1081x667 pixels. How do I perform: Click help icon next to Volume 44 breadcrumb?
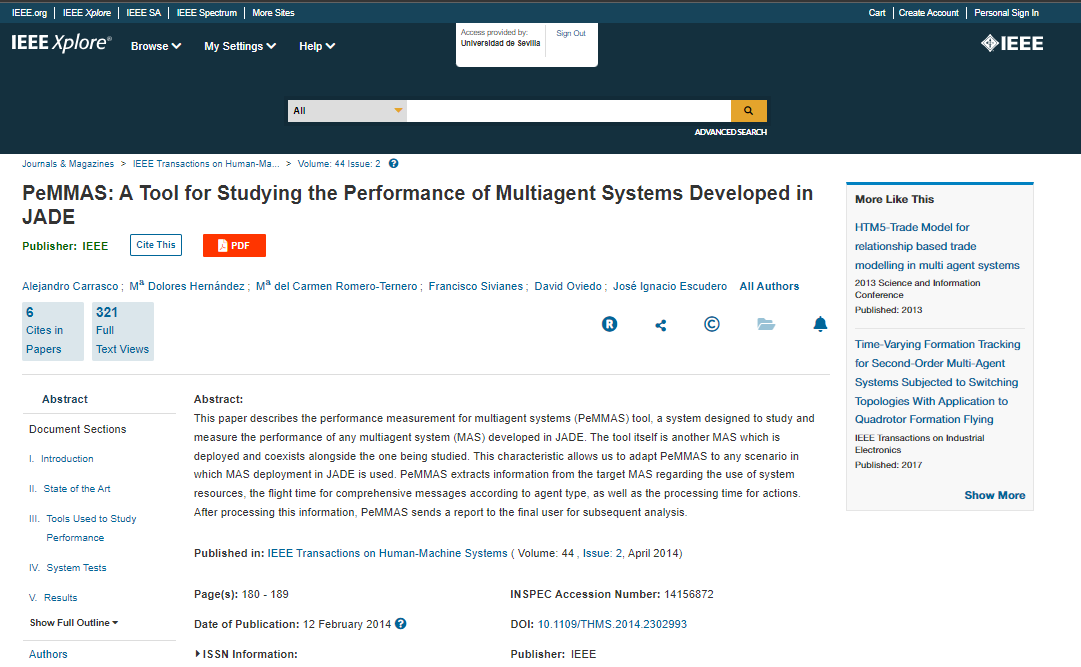[393, 164]
